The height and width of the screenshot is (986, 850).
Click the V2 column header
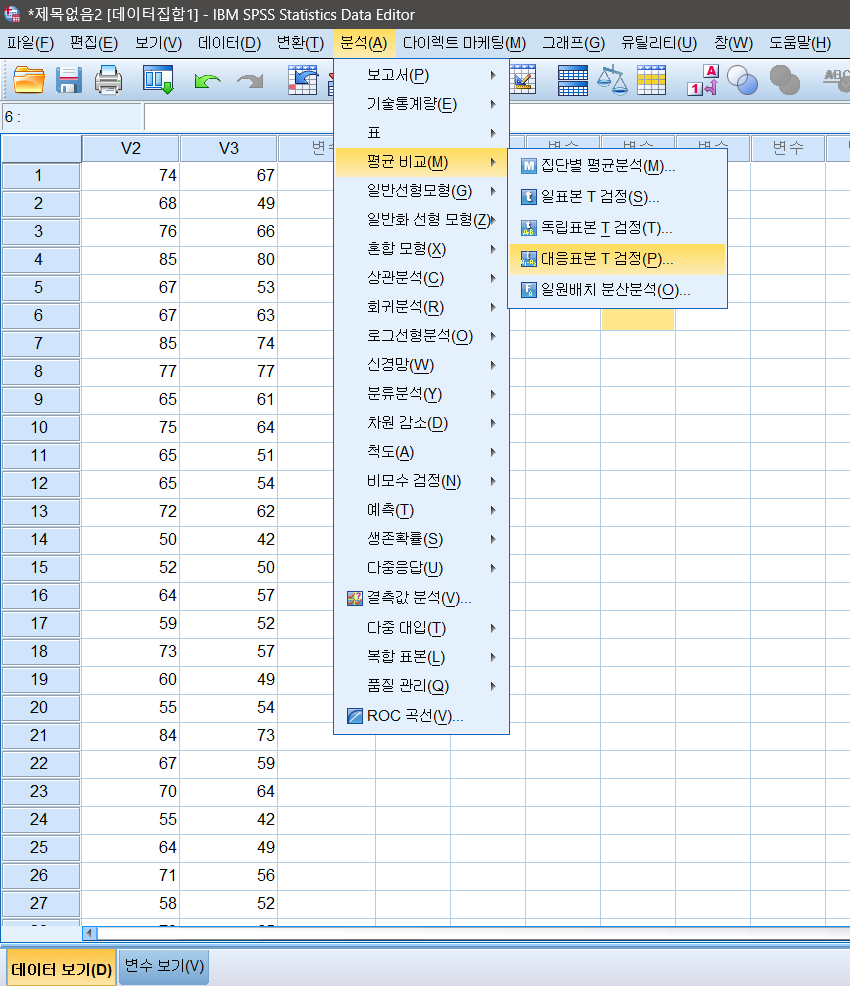[x=131, y=148]
